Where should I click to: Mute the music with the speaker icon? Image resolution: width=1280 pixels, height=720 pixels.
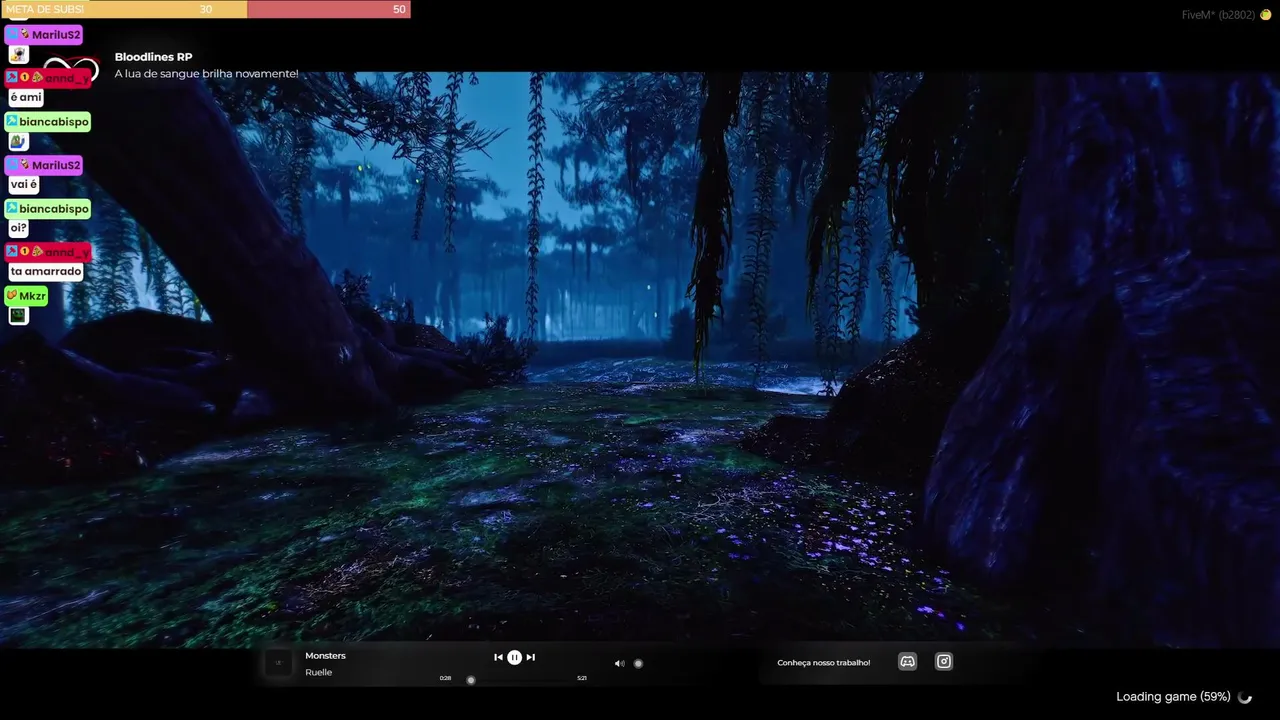point(619,663)
